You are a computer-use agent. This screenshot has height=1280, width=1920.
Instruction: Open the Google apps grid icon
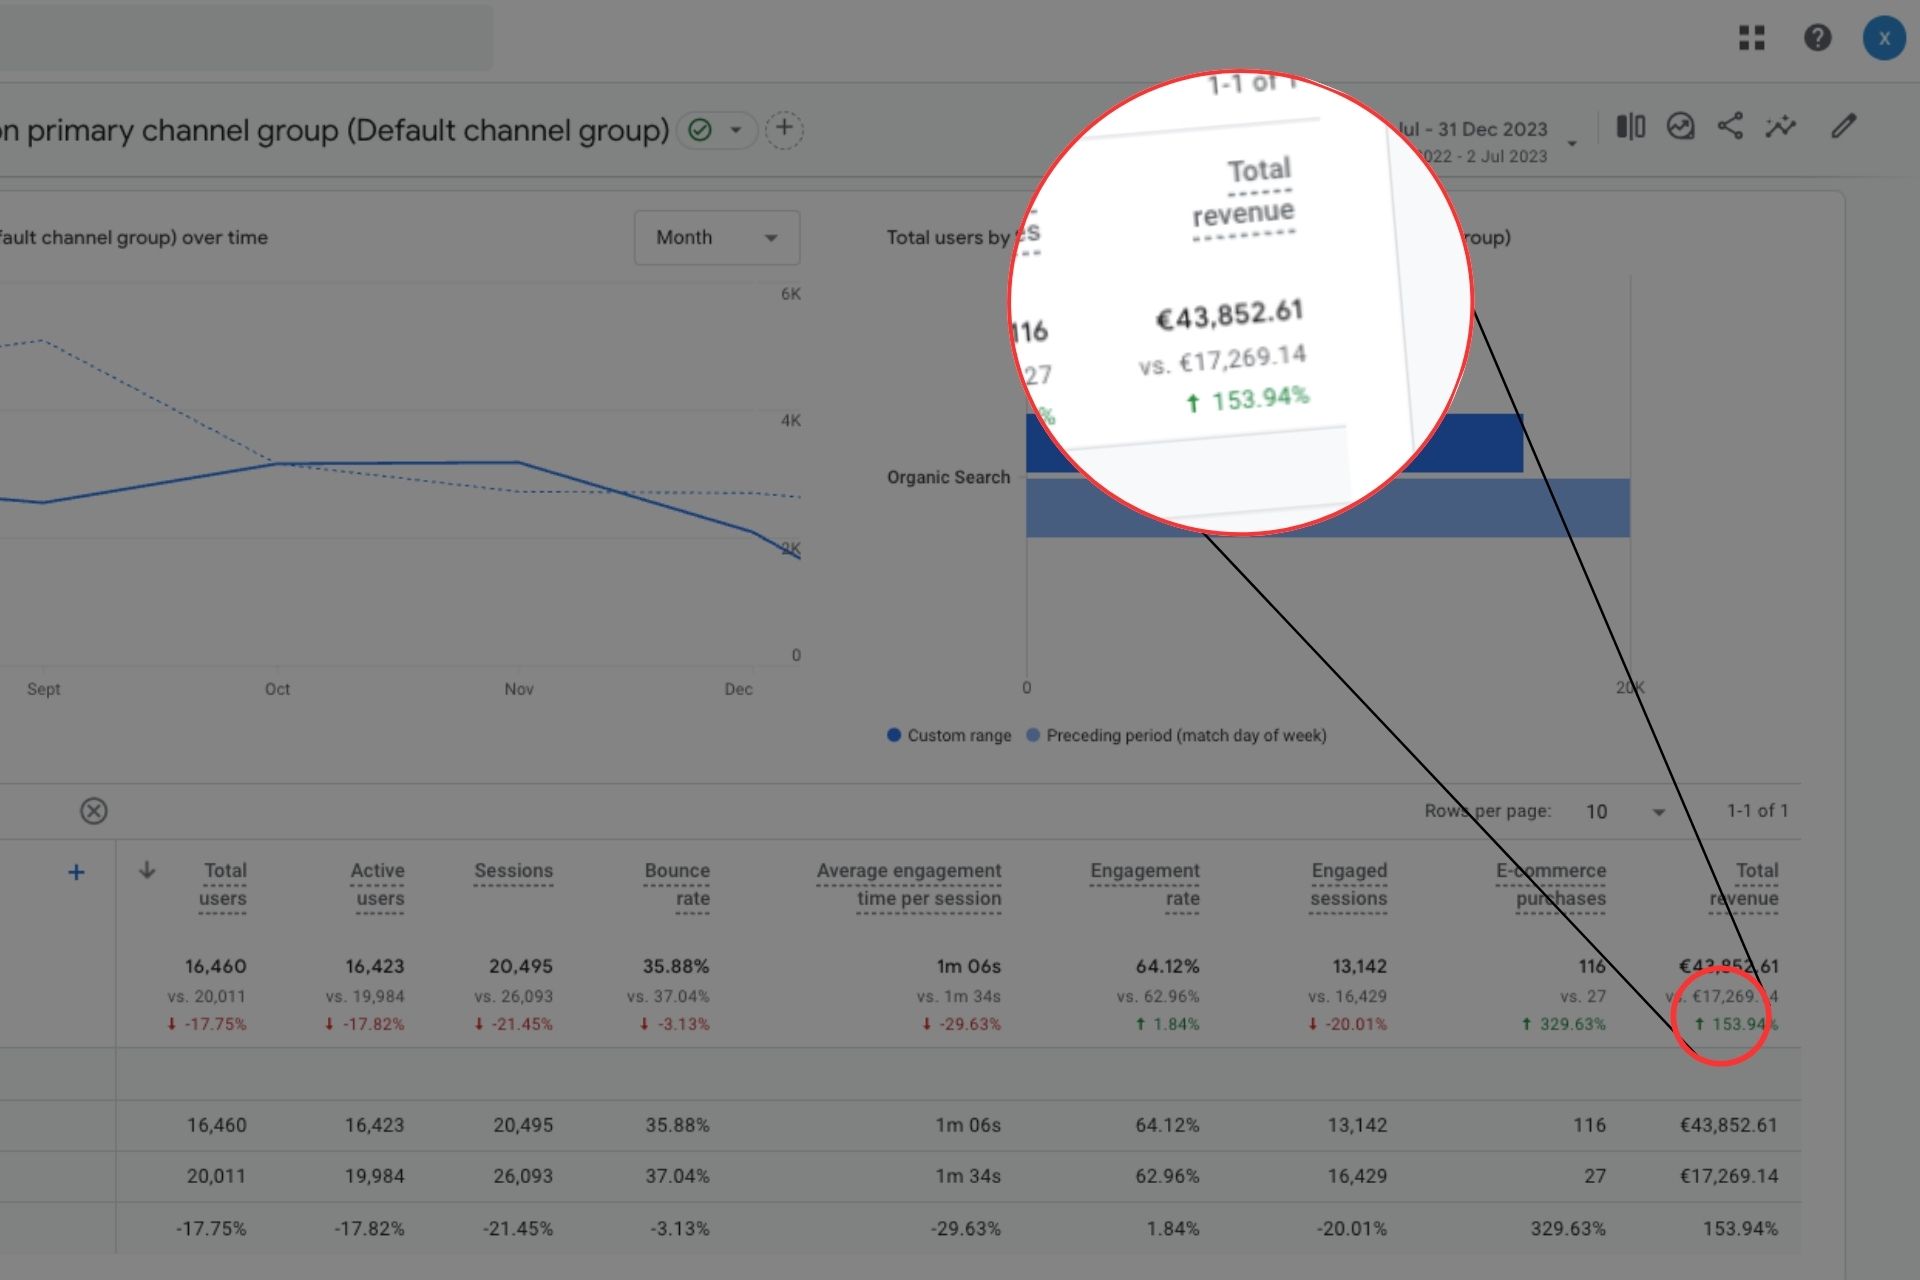click(x=1751, y=38)
